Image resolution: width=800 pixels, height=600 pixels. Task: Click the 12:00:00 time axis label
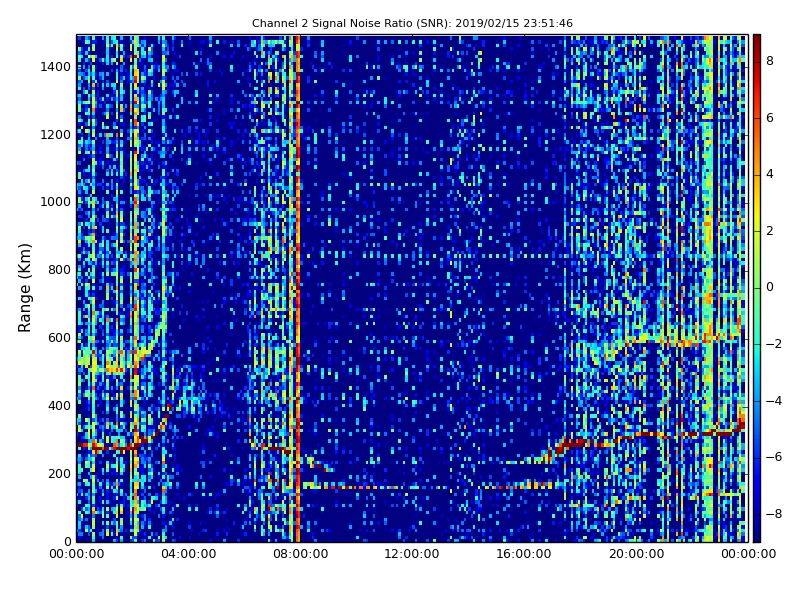pyautogui.click(x=412, y=554)
